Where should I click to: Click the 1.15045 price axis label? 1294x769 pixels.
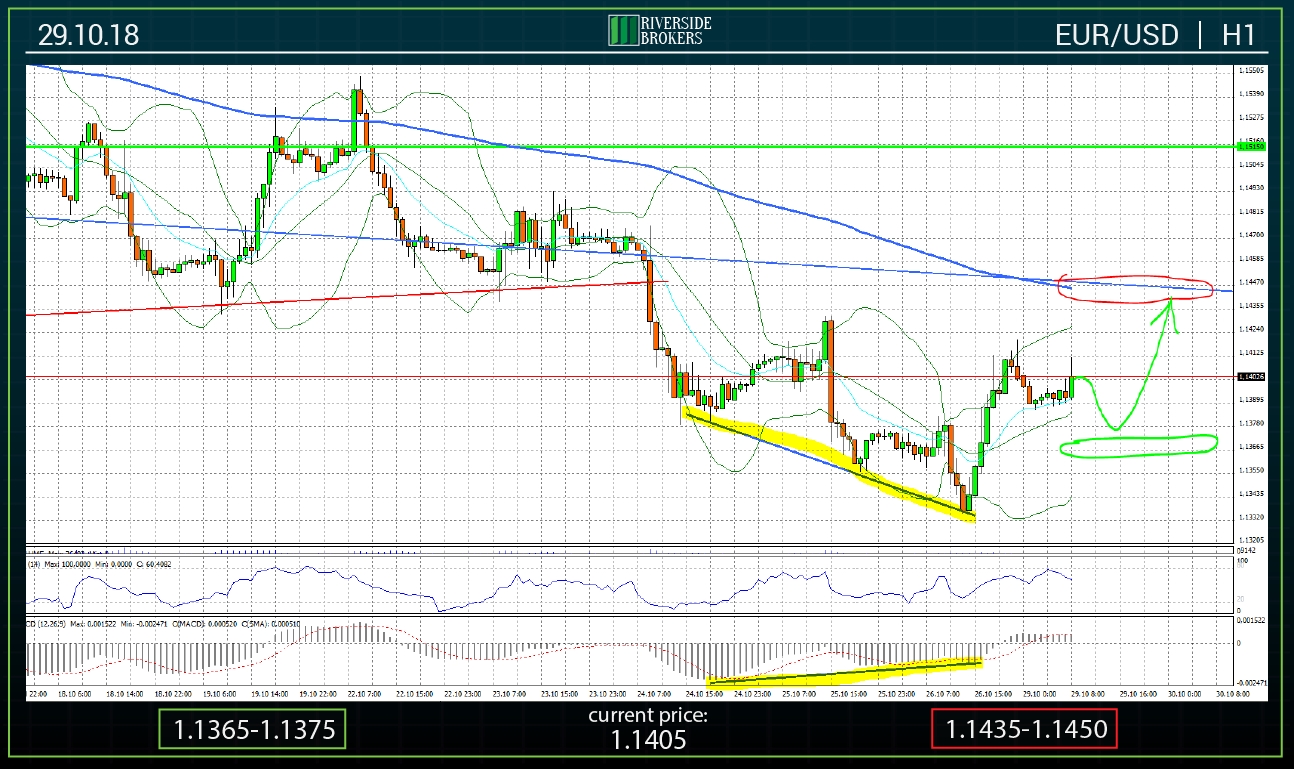pyautogui.click(x=1251, y=164)
